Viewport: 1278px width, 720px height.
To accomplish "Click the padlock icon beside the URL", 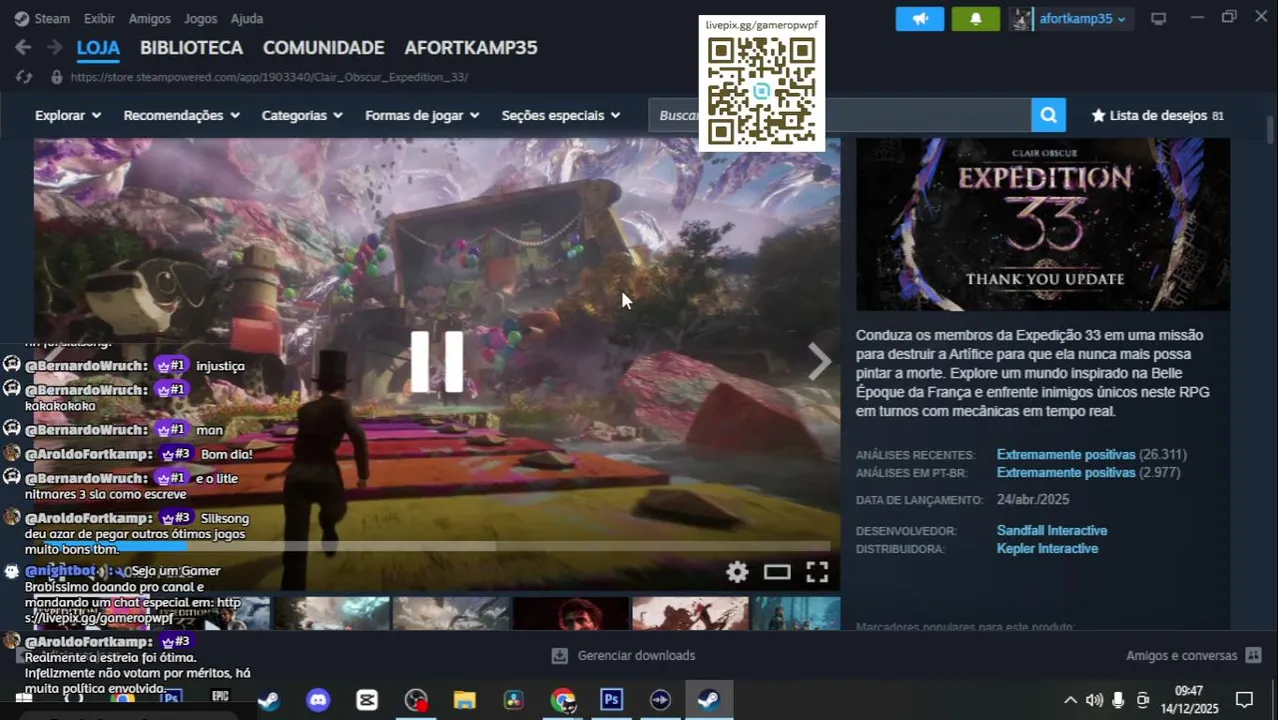I will (x=56, y=77).
